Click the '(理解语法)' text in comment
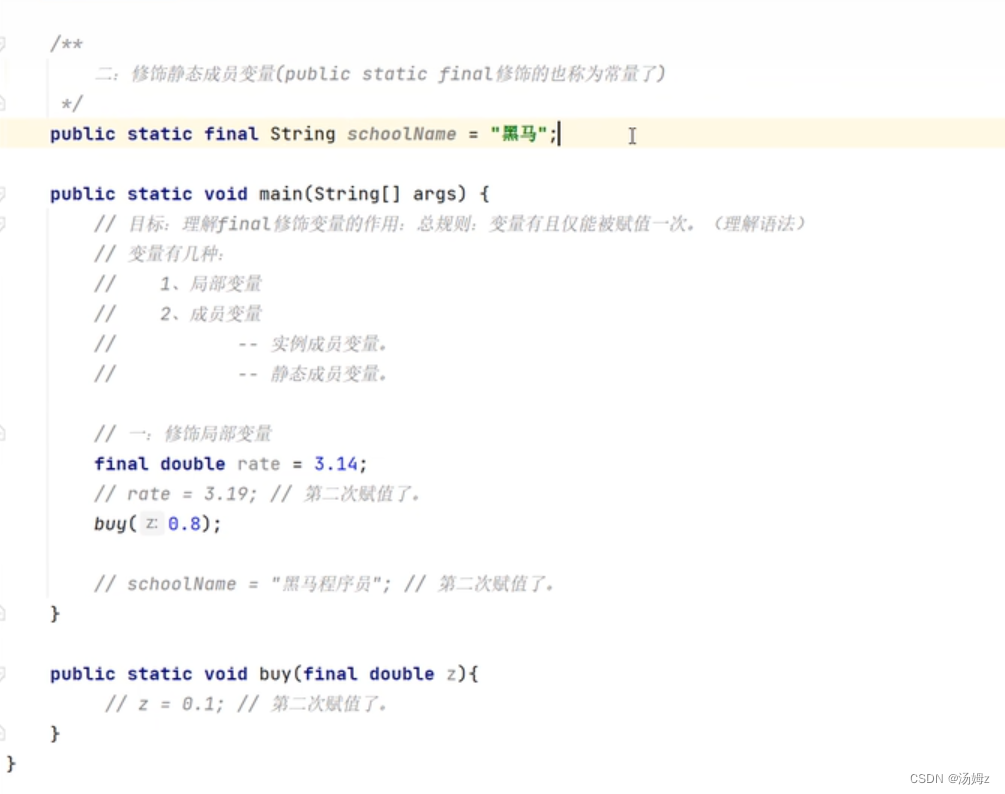The image size is (1005, 794). click(x=759, y=224)
